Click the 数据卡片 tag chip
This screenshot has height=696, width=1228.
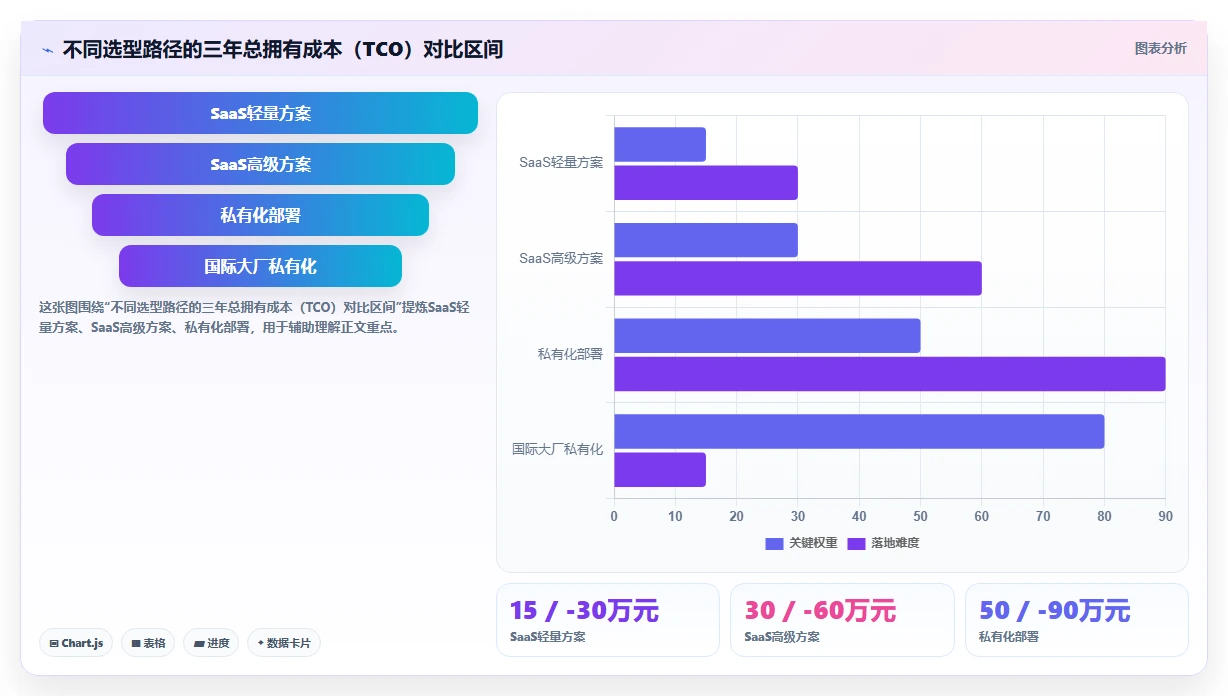point(284,643)
